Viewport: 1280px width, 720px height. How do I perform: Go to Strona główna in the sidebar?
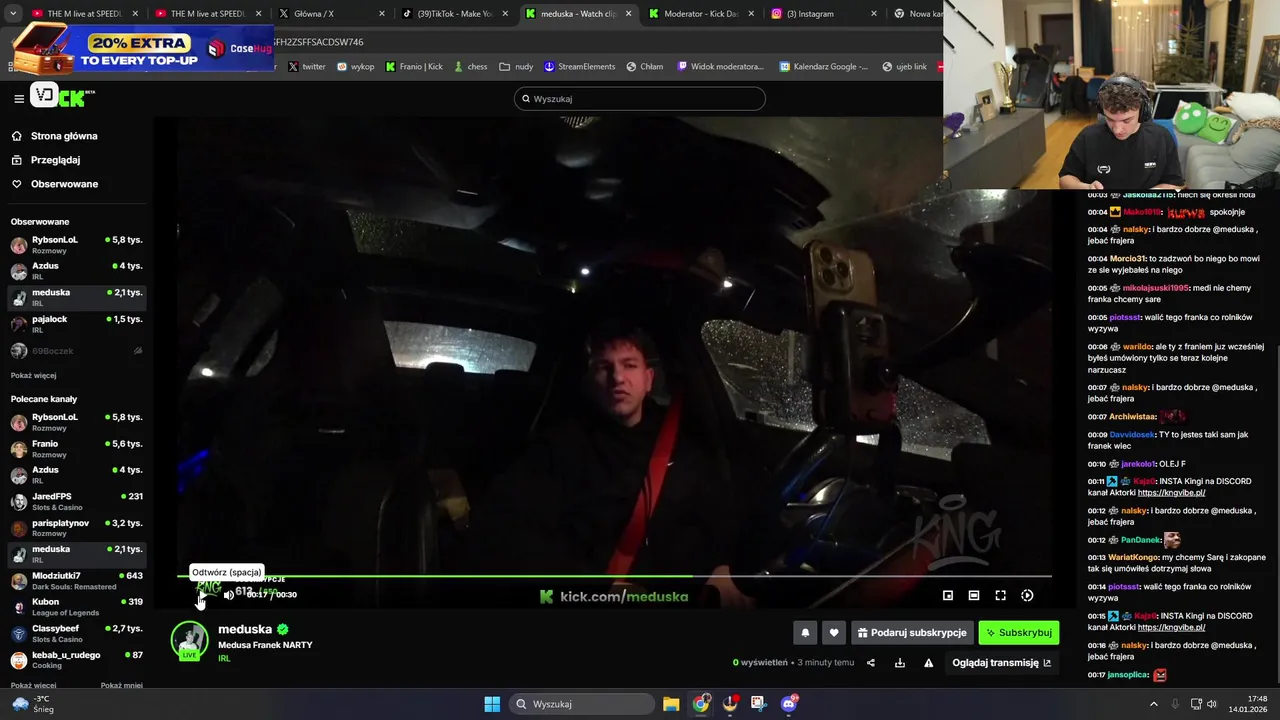pyautogui.click(x=64, y=136)
